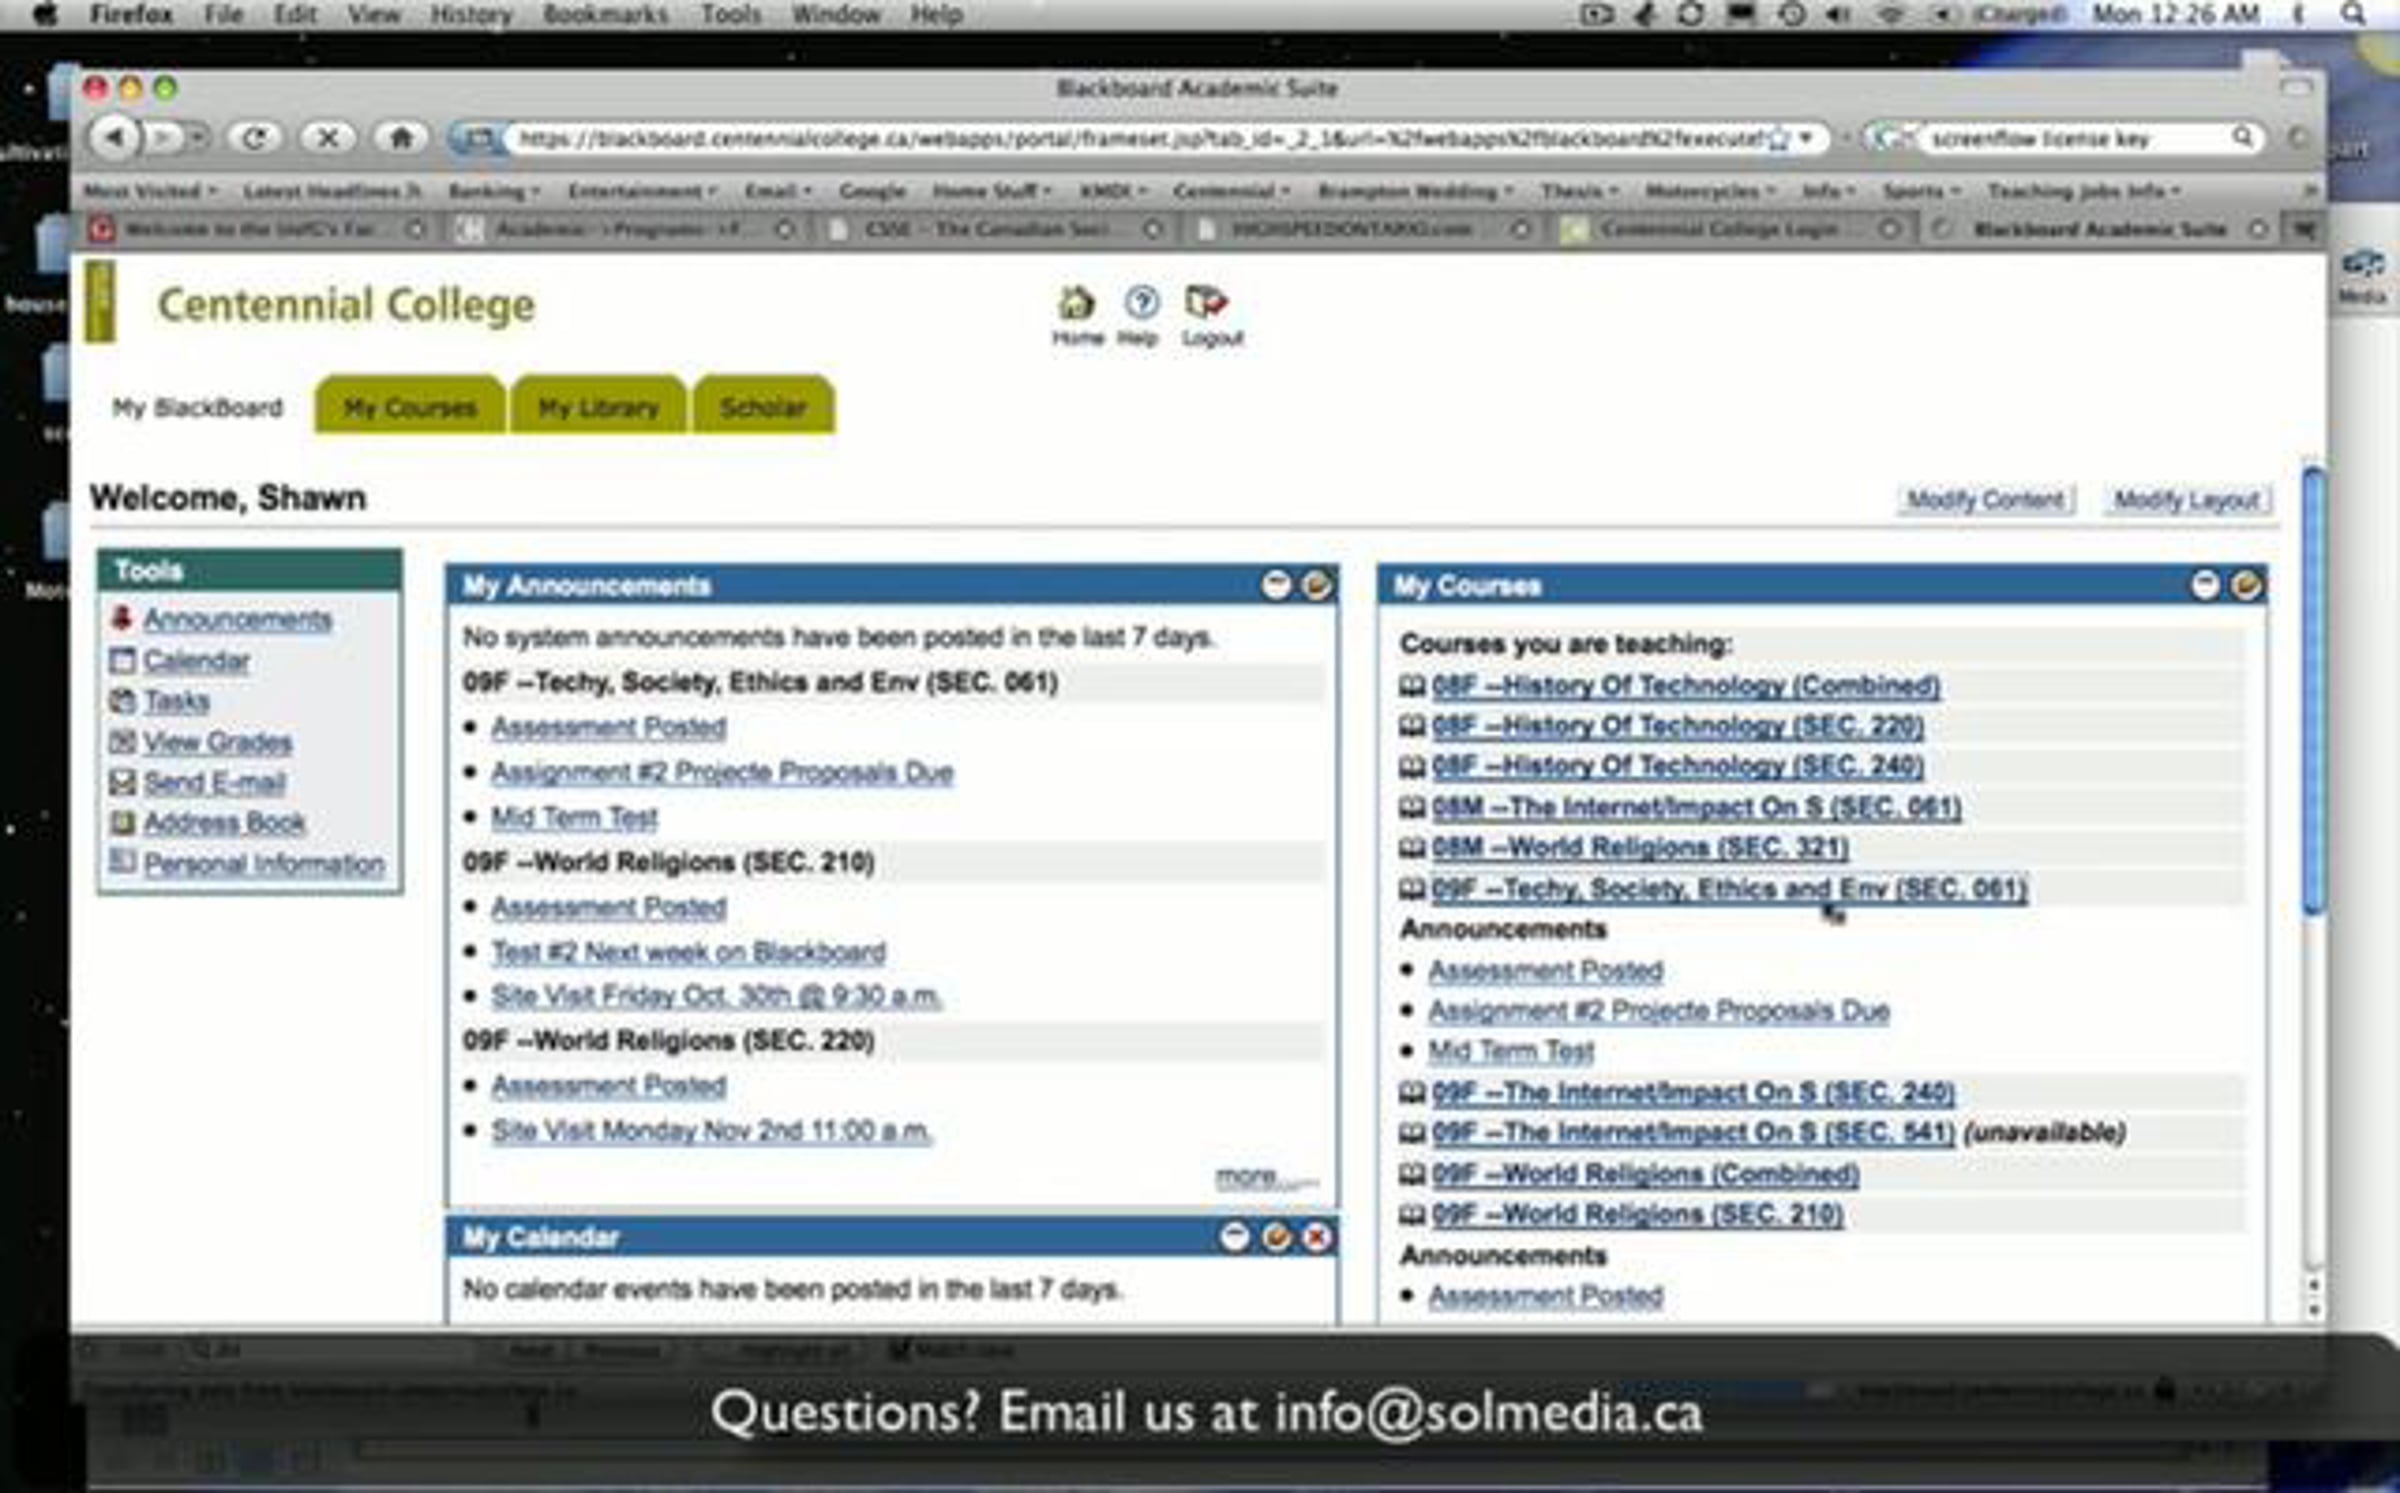Bookmark this page with the star icon
The height and width of the screenshot is (1493, 2400).
(1777, 138)
